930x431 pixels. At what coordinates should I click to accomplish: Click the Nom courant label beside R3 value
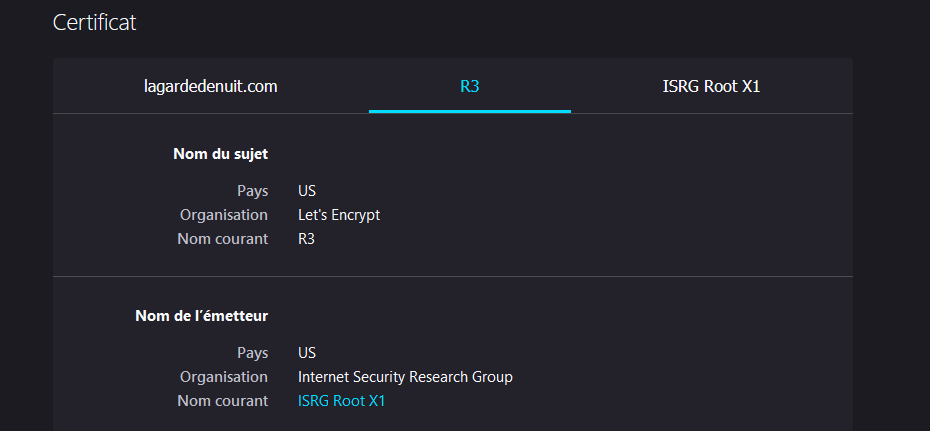tap(223, 239)
